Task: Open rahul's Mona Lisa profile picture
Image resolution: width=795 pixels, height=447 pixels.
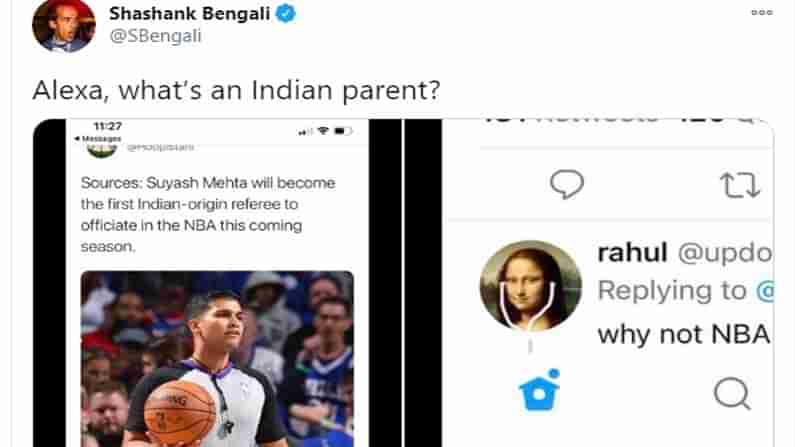Action: [531, 285]
